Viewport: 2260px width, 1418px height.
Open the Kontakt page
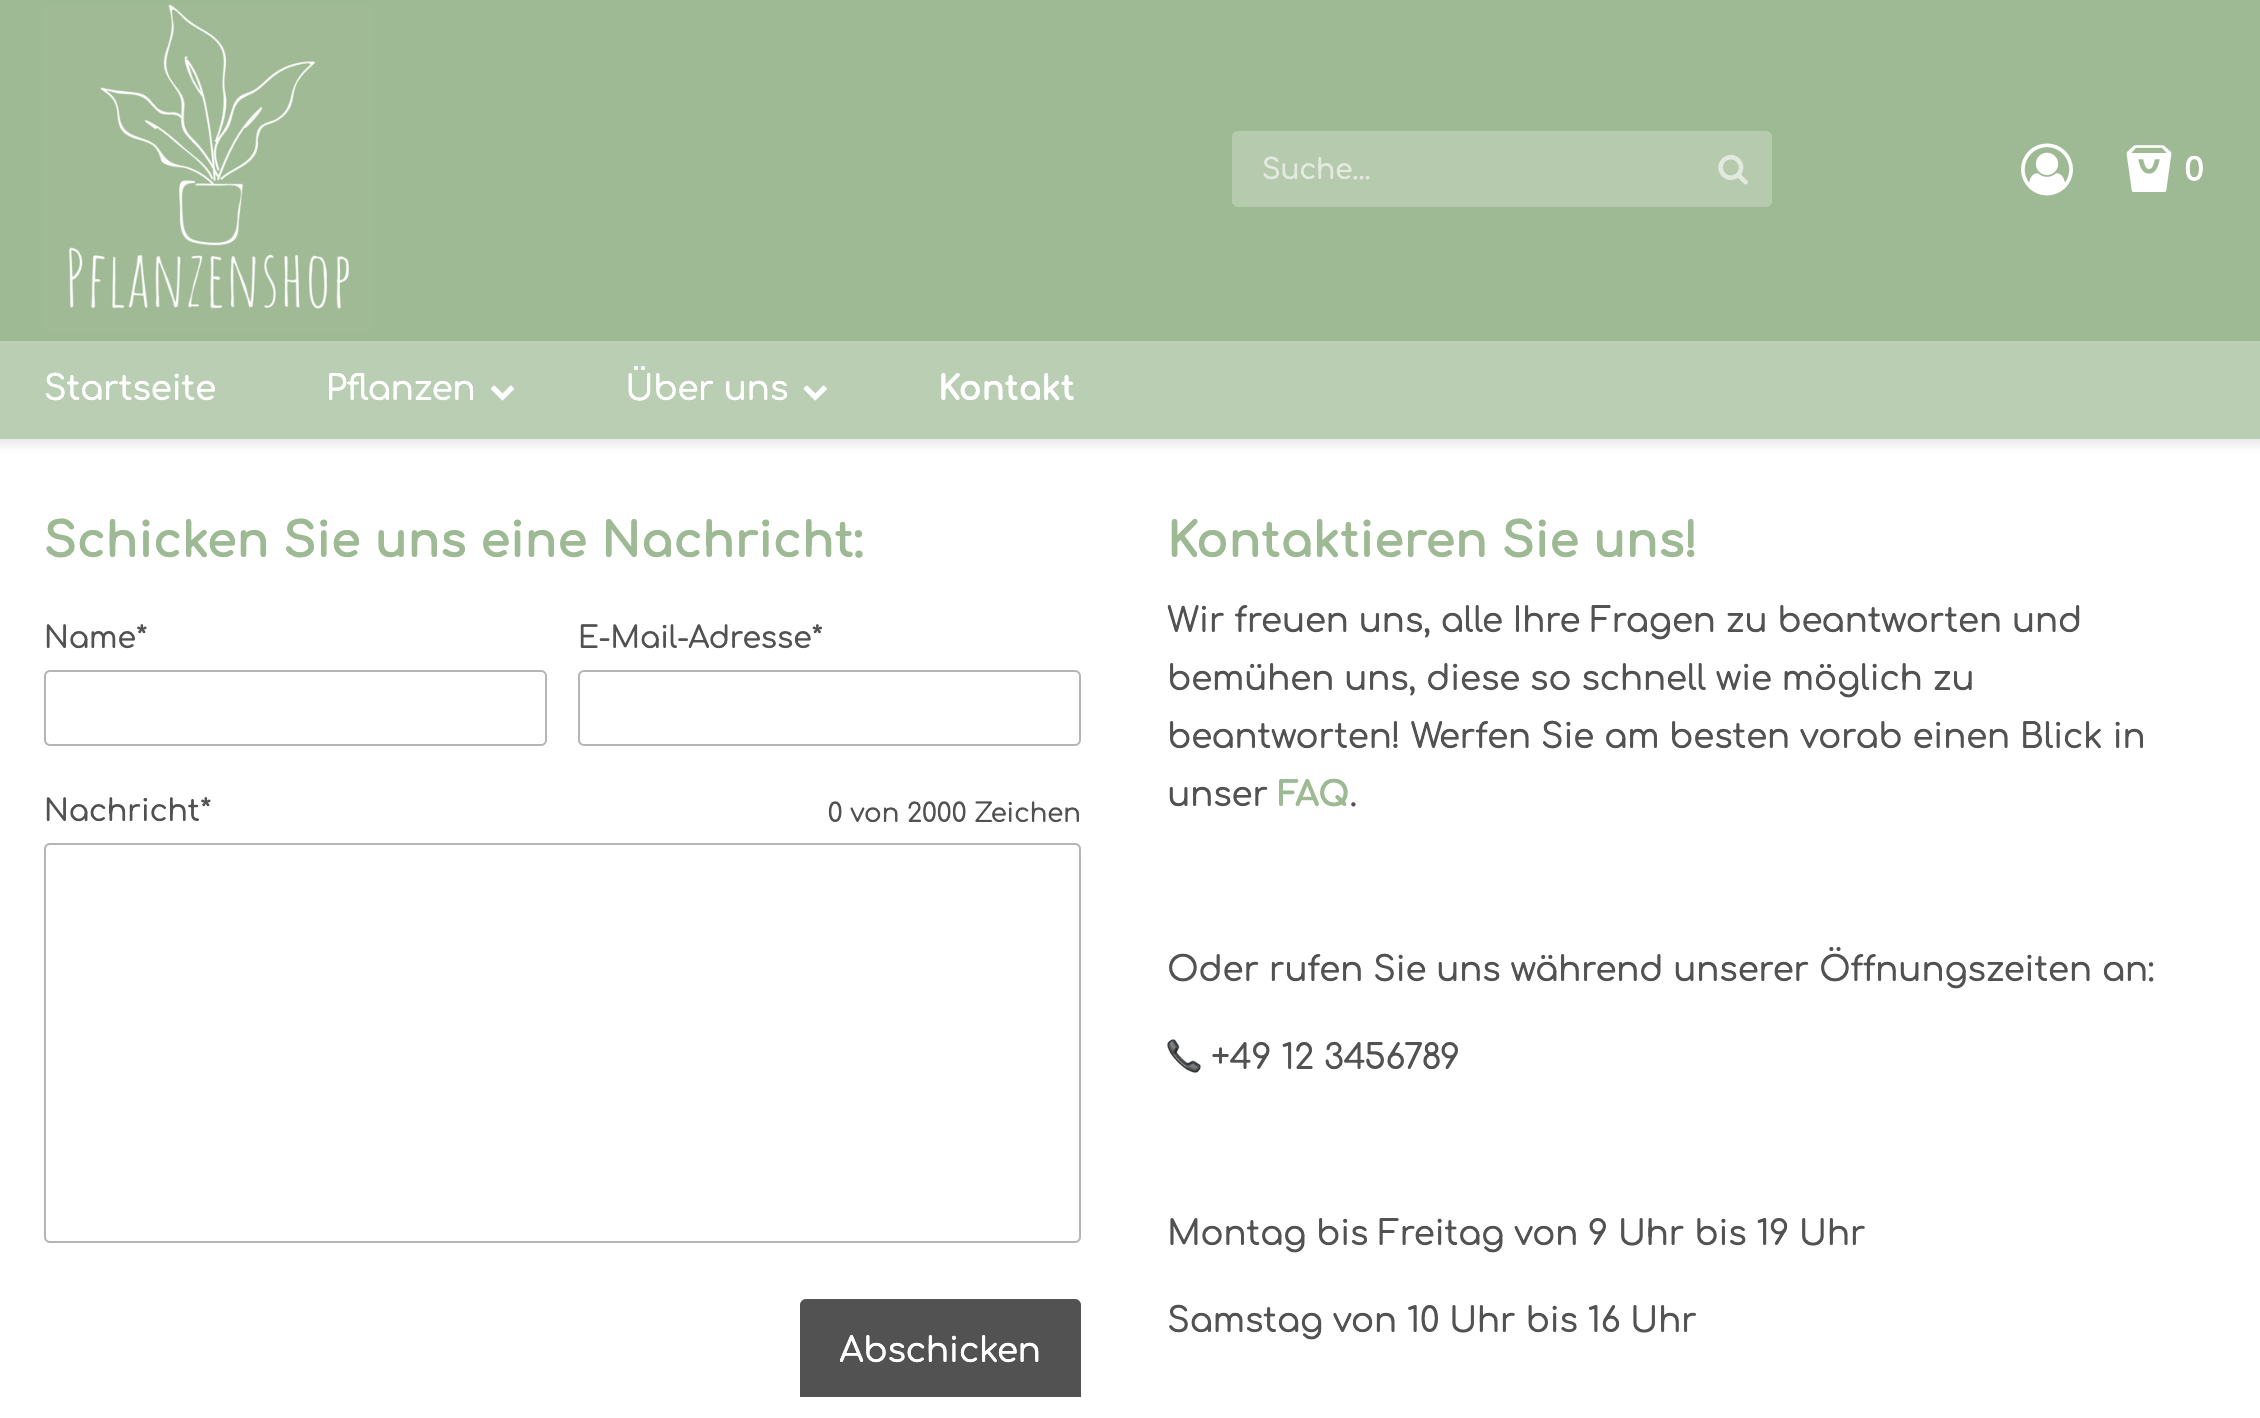coord(1006,388)
